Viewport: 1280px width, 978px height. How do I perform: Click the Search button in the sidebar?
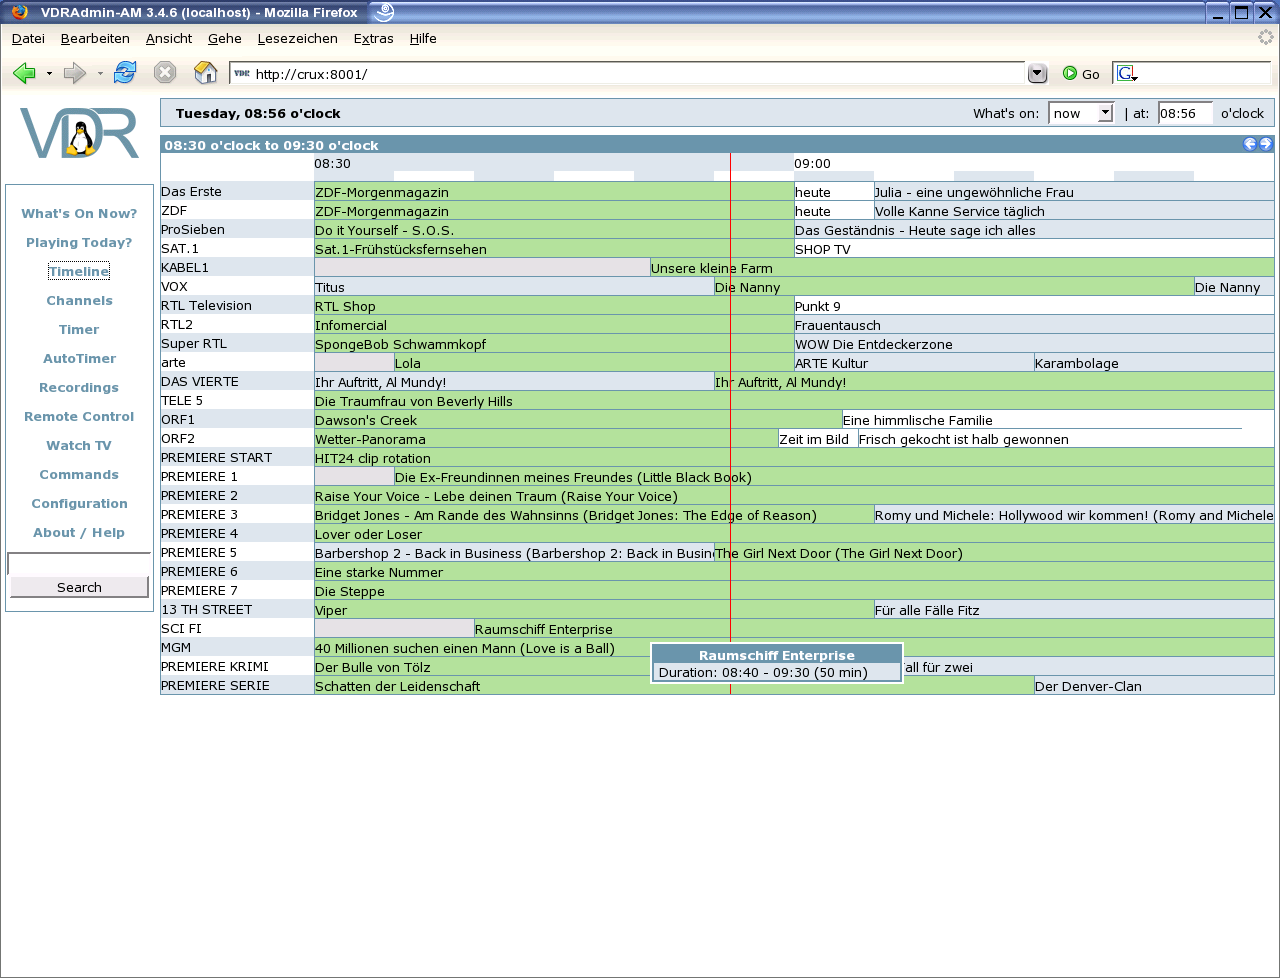click(x=79, y=587)
